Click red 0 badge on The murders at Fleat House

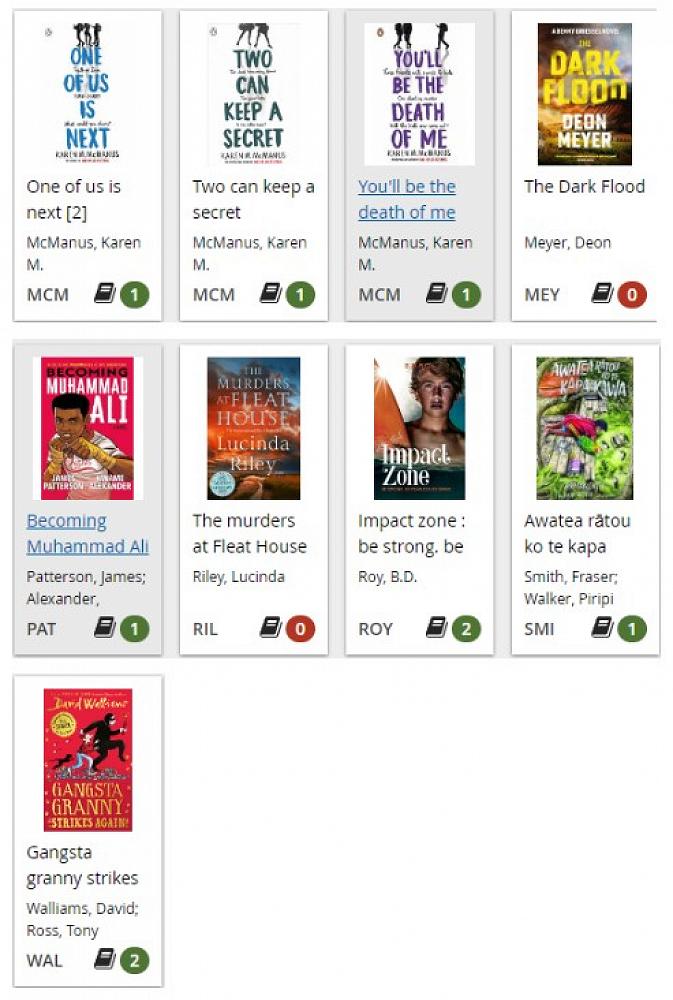tap(300, 629)
